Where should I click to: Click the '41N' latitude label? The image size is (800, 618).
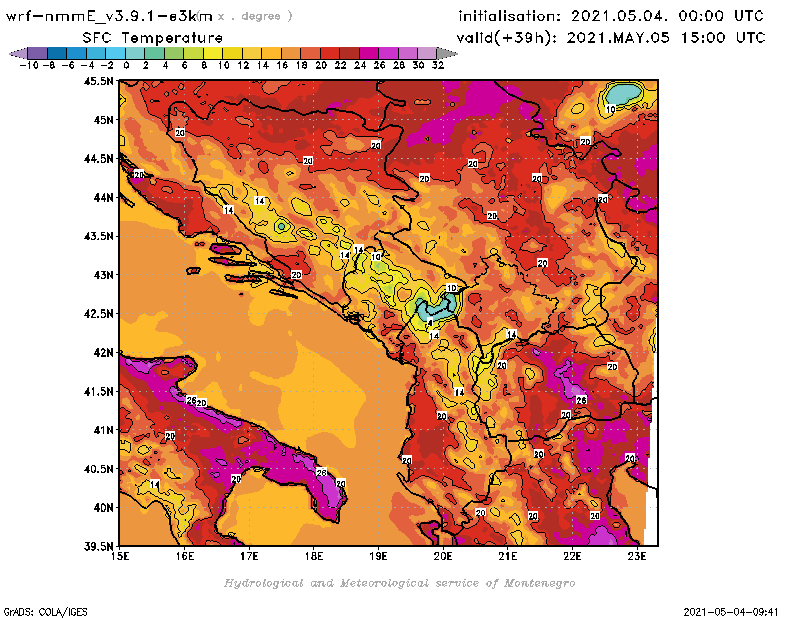pos(103,430)
